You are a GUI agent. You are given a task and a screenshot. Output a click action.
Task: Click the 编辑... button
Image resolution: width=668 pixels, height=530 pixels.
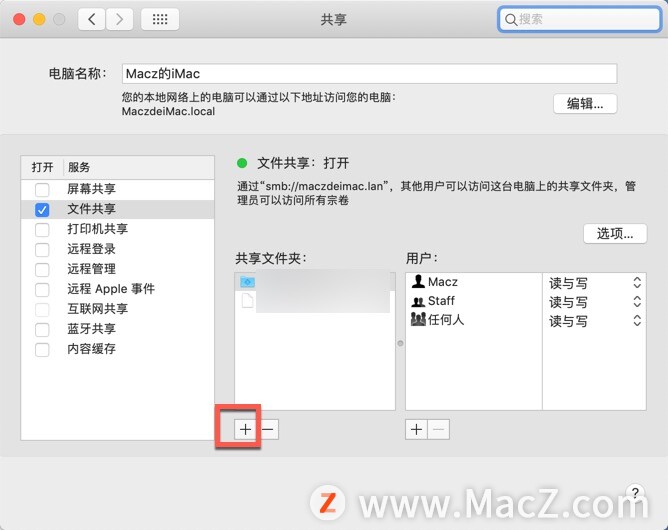pos(585,104)
